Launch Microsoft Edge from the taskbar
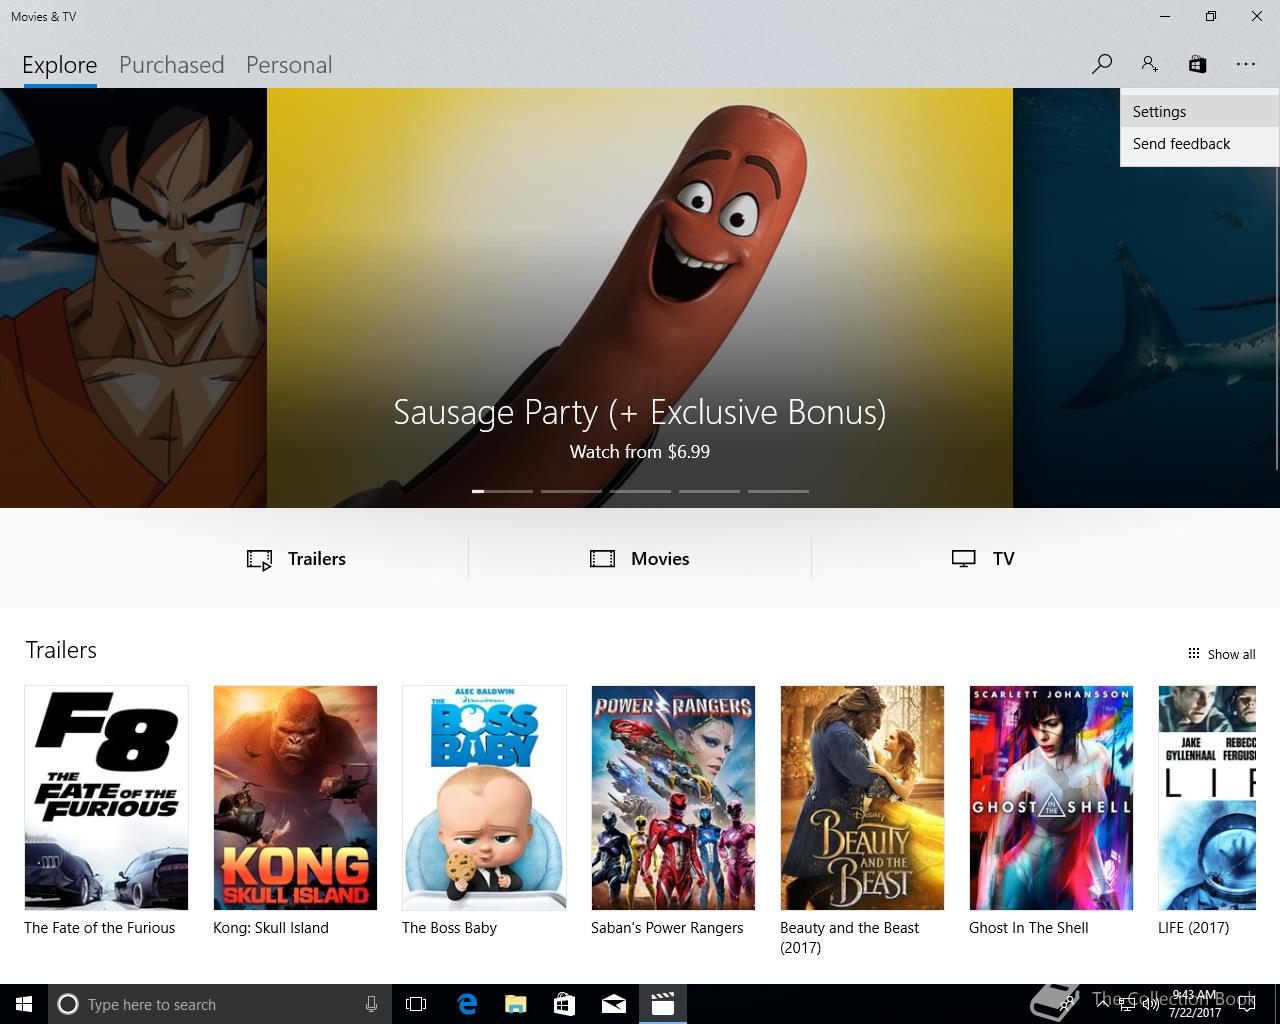The image size is (1280, 1024). [467, 1004]
